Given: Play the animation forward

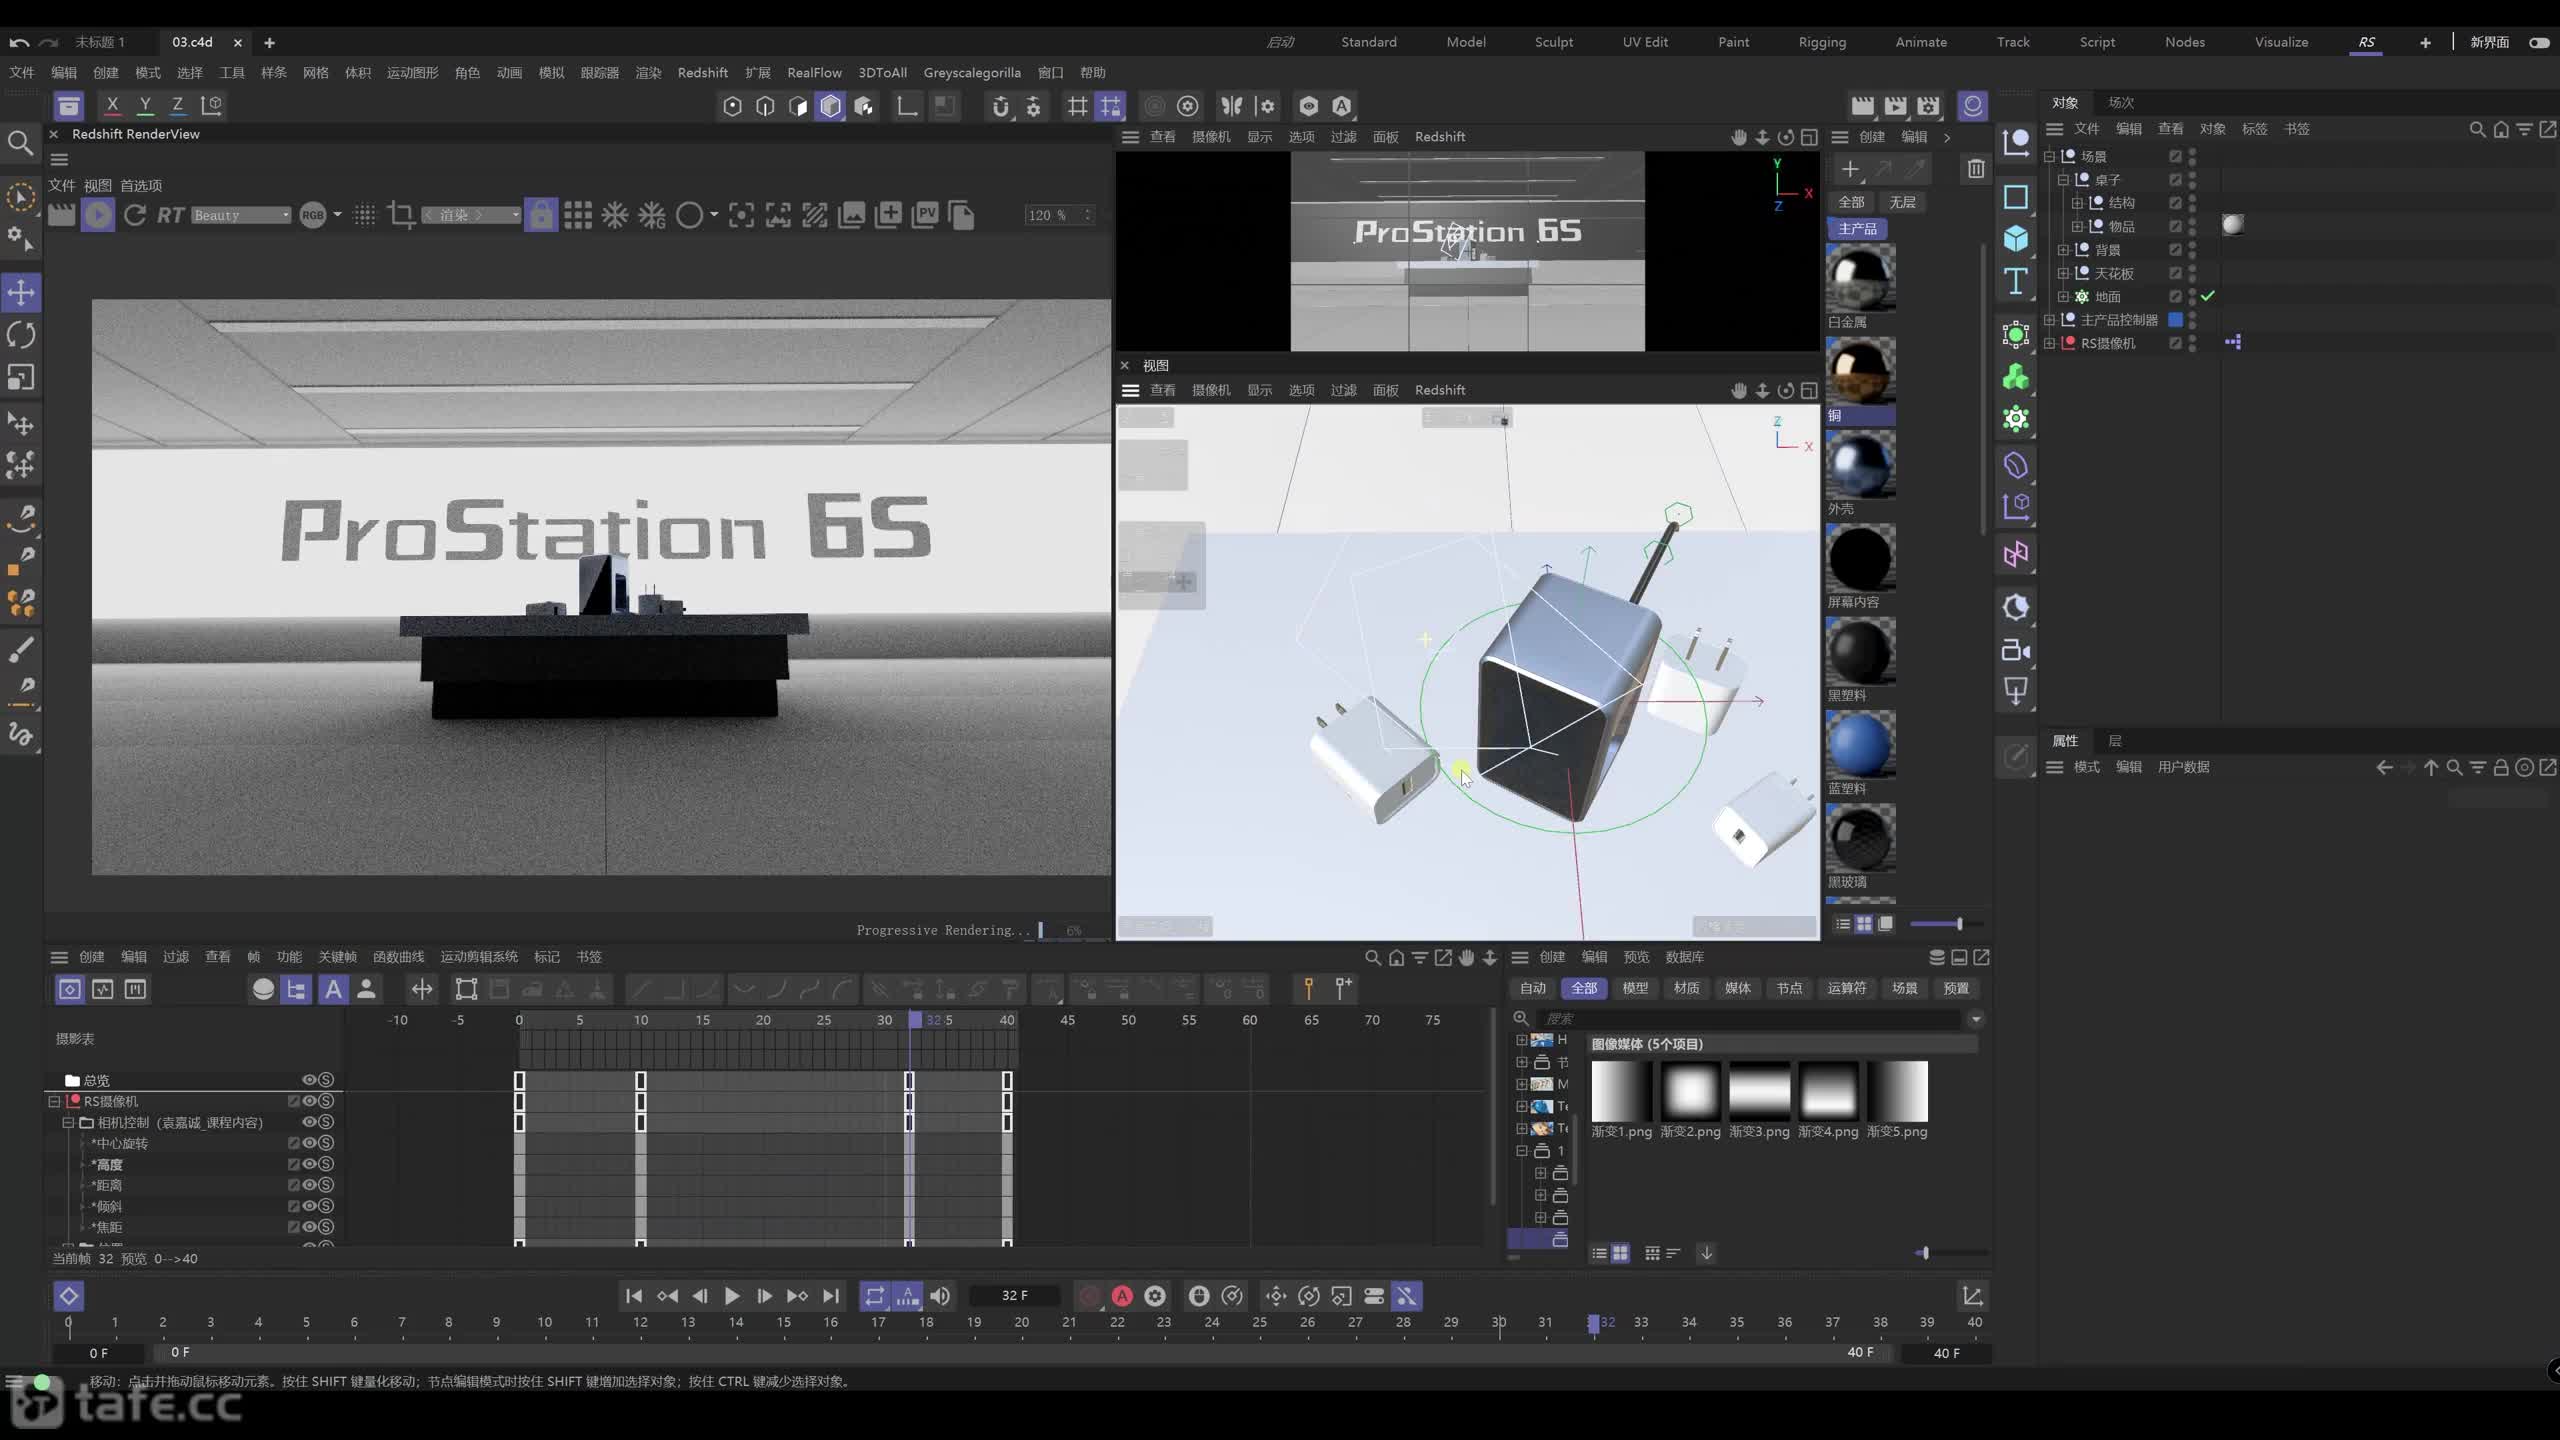Looking at the screenshot, I should 732,1296.
